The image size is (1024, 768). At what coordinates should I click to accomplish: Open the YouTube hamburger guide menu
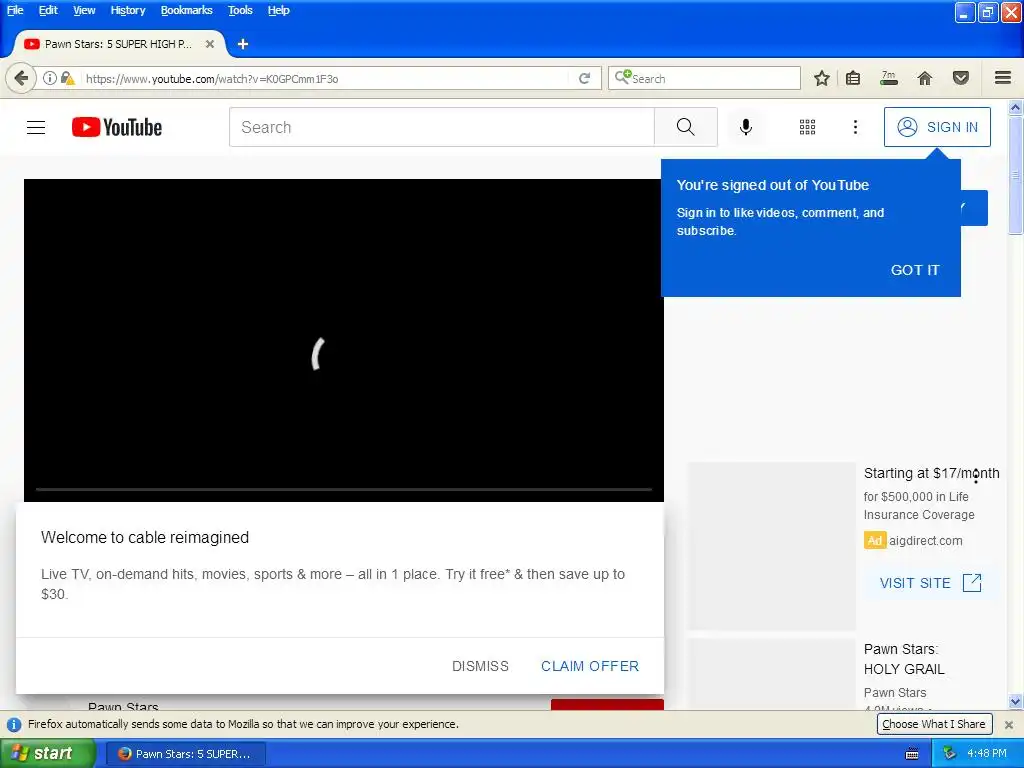coord(36,127)
